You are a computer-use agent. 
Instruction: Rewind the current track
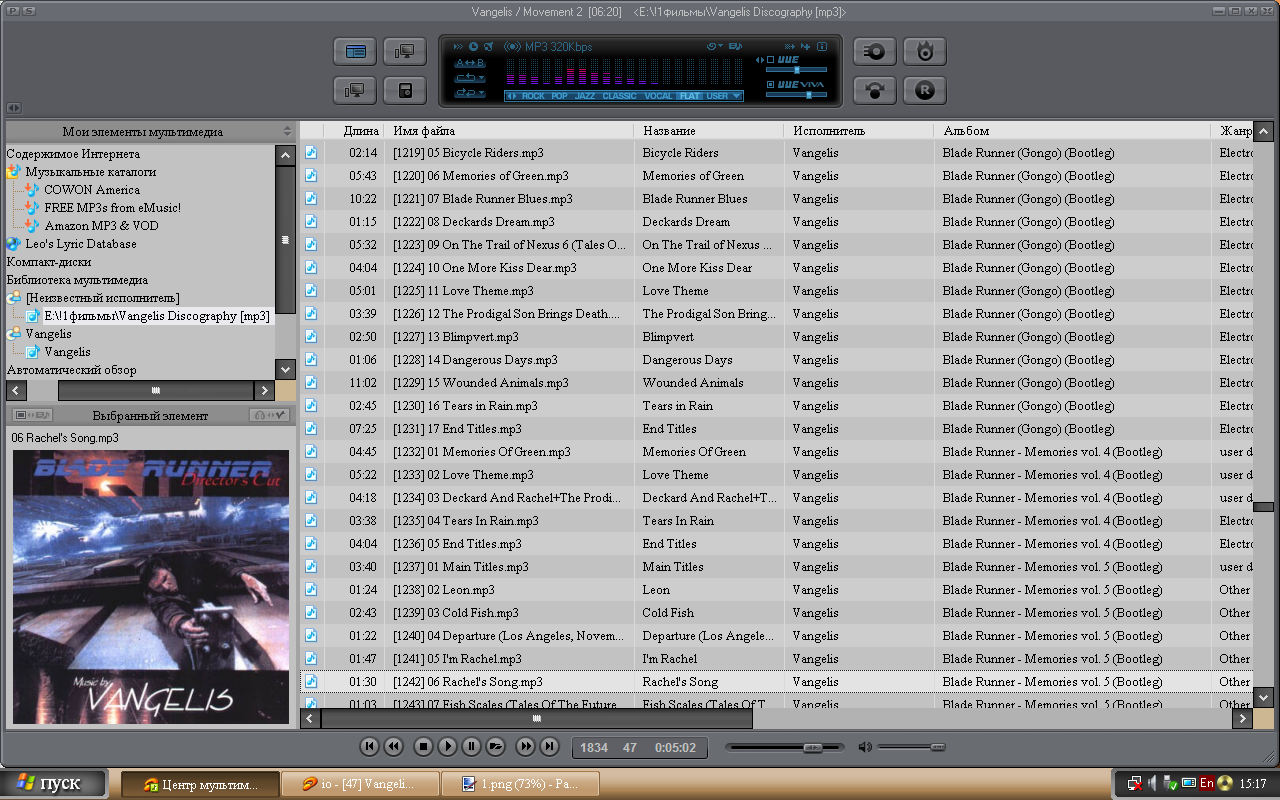coord(394,746)
